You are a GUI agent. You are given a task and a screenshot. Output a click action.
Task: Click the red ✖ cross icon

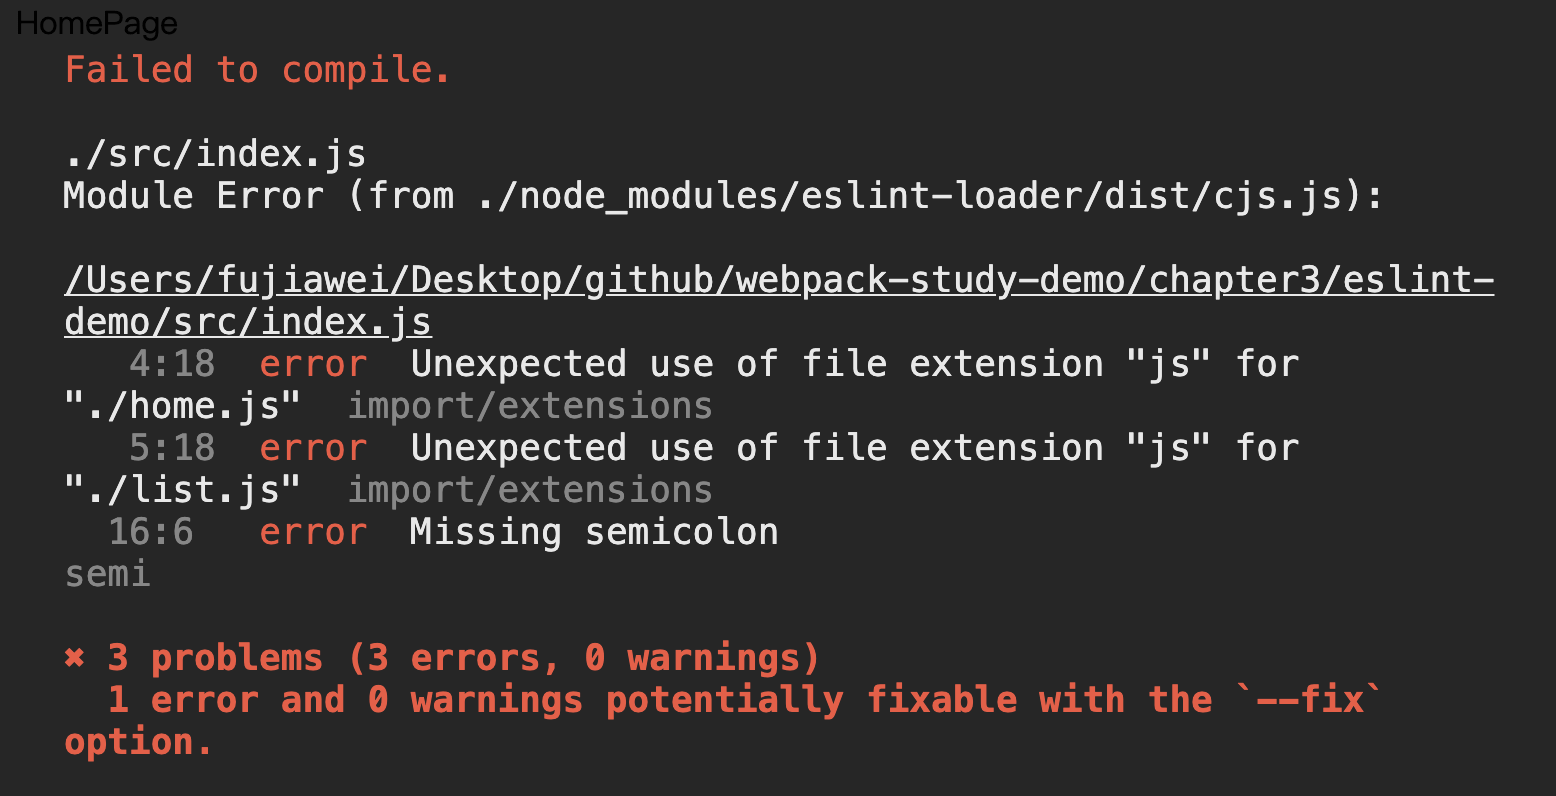pyautogui.click(x=75, y=658)
